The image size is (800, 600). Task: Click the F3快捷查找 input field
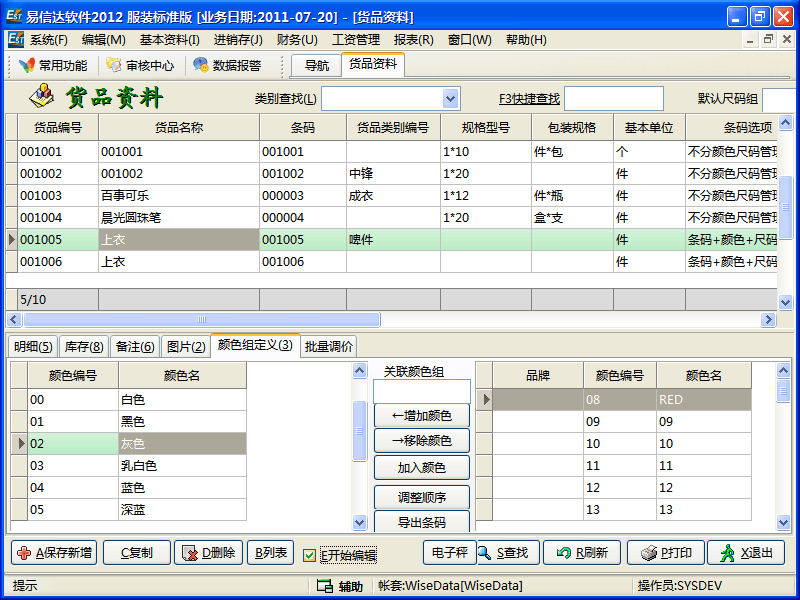pos(613,99)
